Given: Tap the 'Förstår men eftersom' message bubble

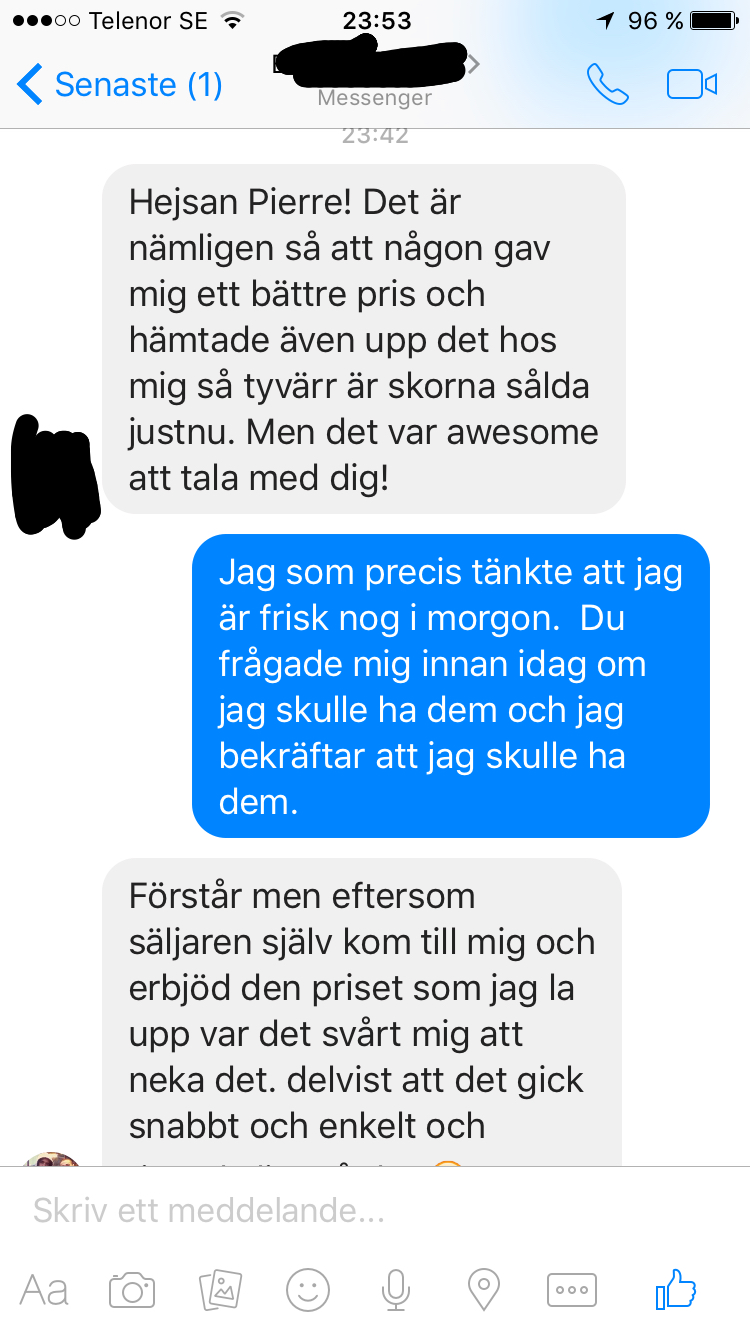Looking at the screenshot, I should tap(362, 1012).
